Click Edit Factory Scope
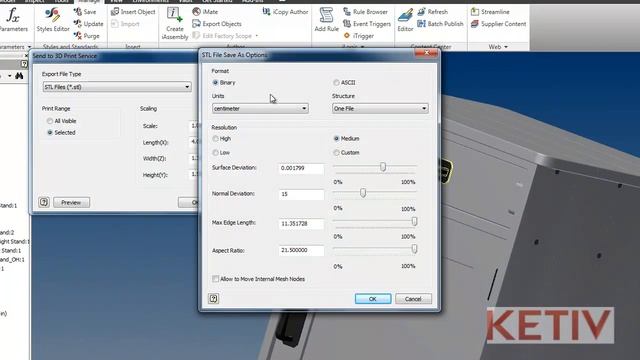The height and width of the screenshot is (360, 640). (x=222, y=36)
